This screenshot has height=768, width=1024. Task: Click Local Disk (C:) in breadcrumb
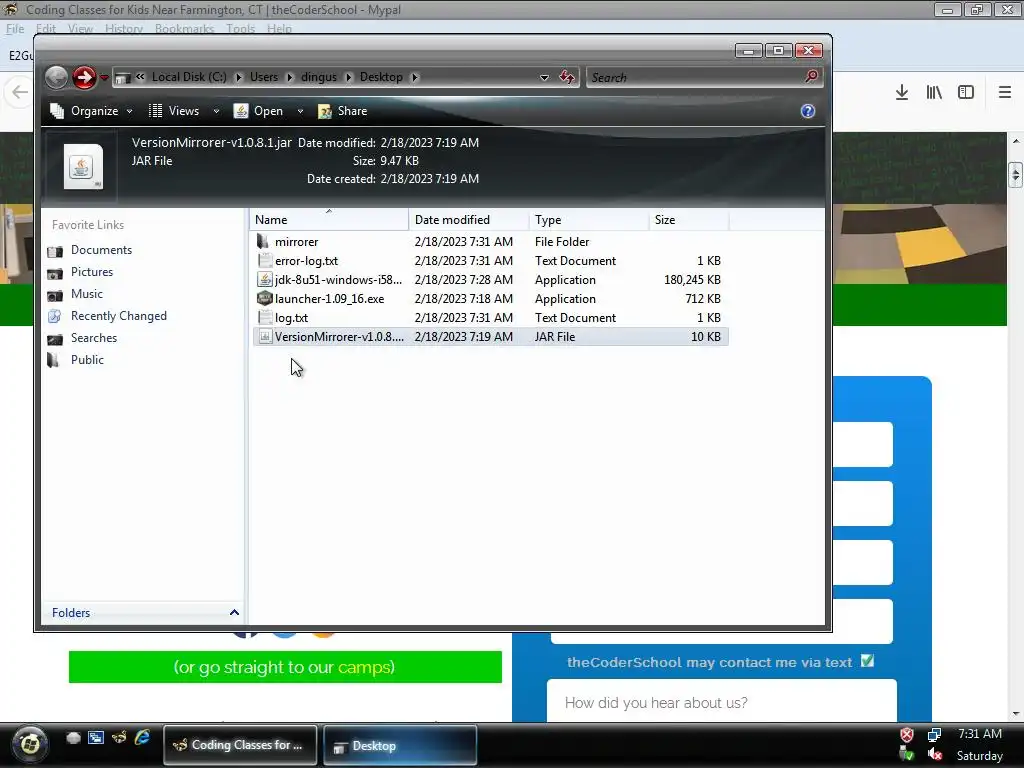(189, 77)
